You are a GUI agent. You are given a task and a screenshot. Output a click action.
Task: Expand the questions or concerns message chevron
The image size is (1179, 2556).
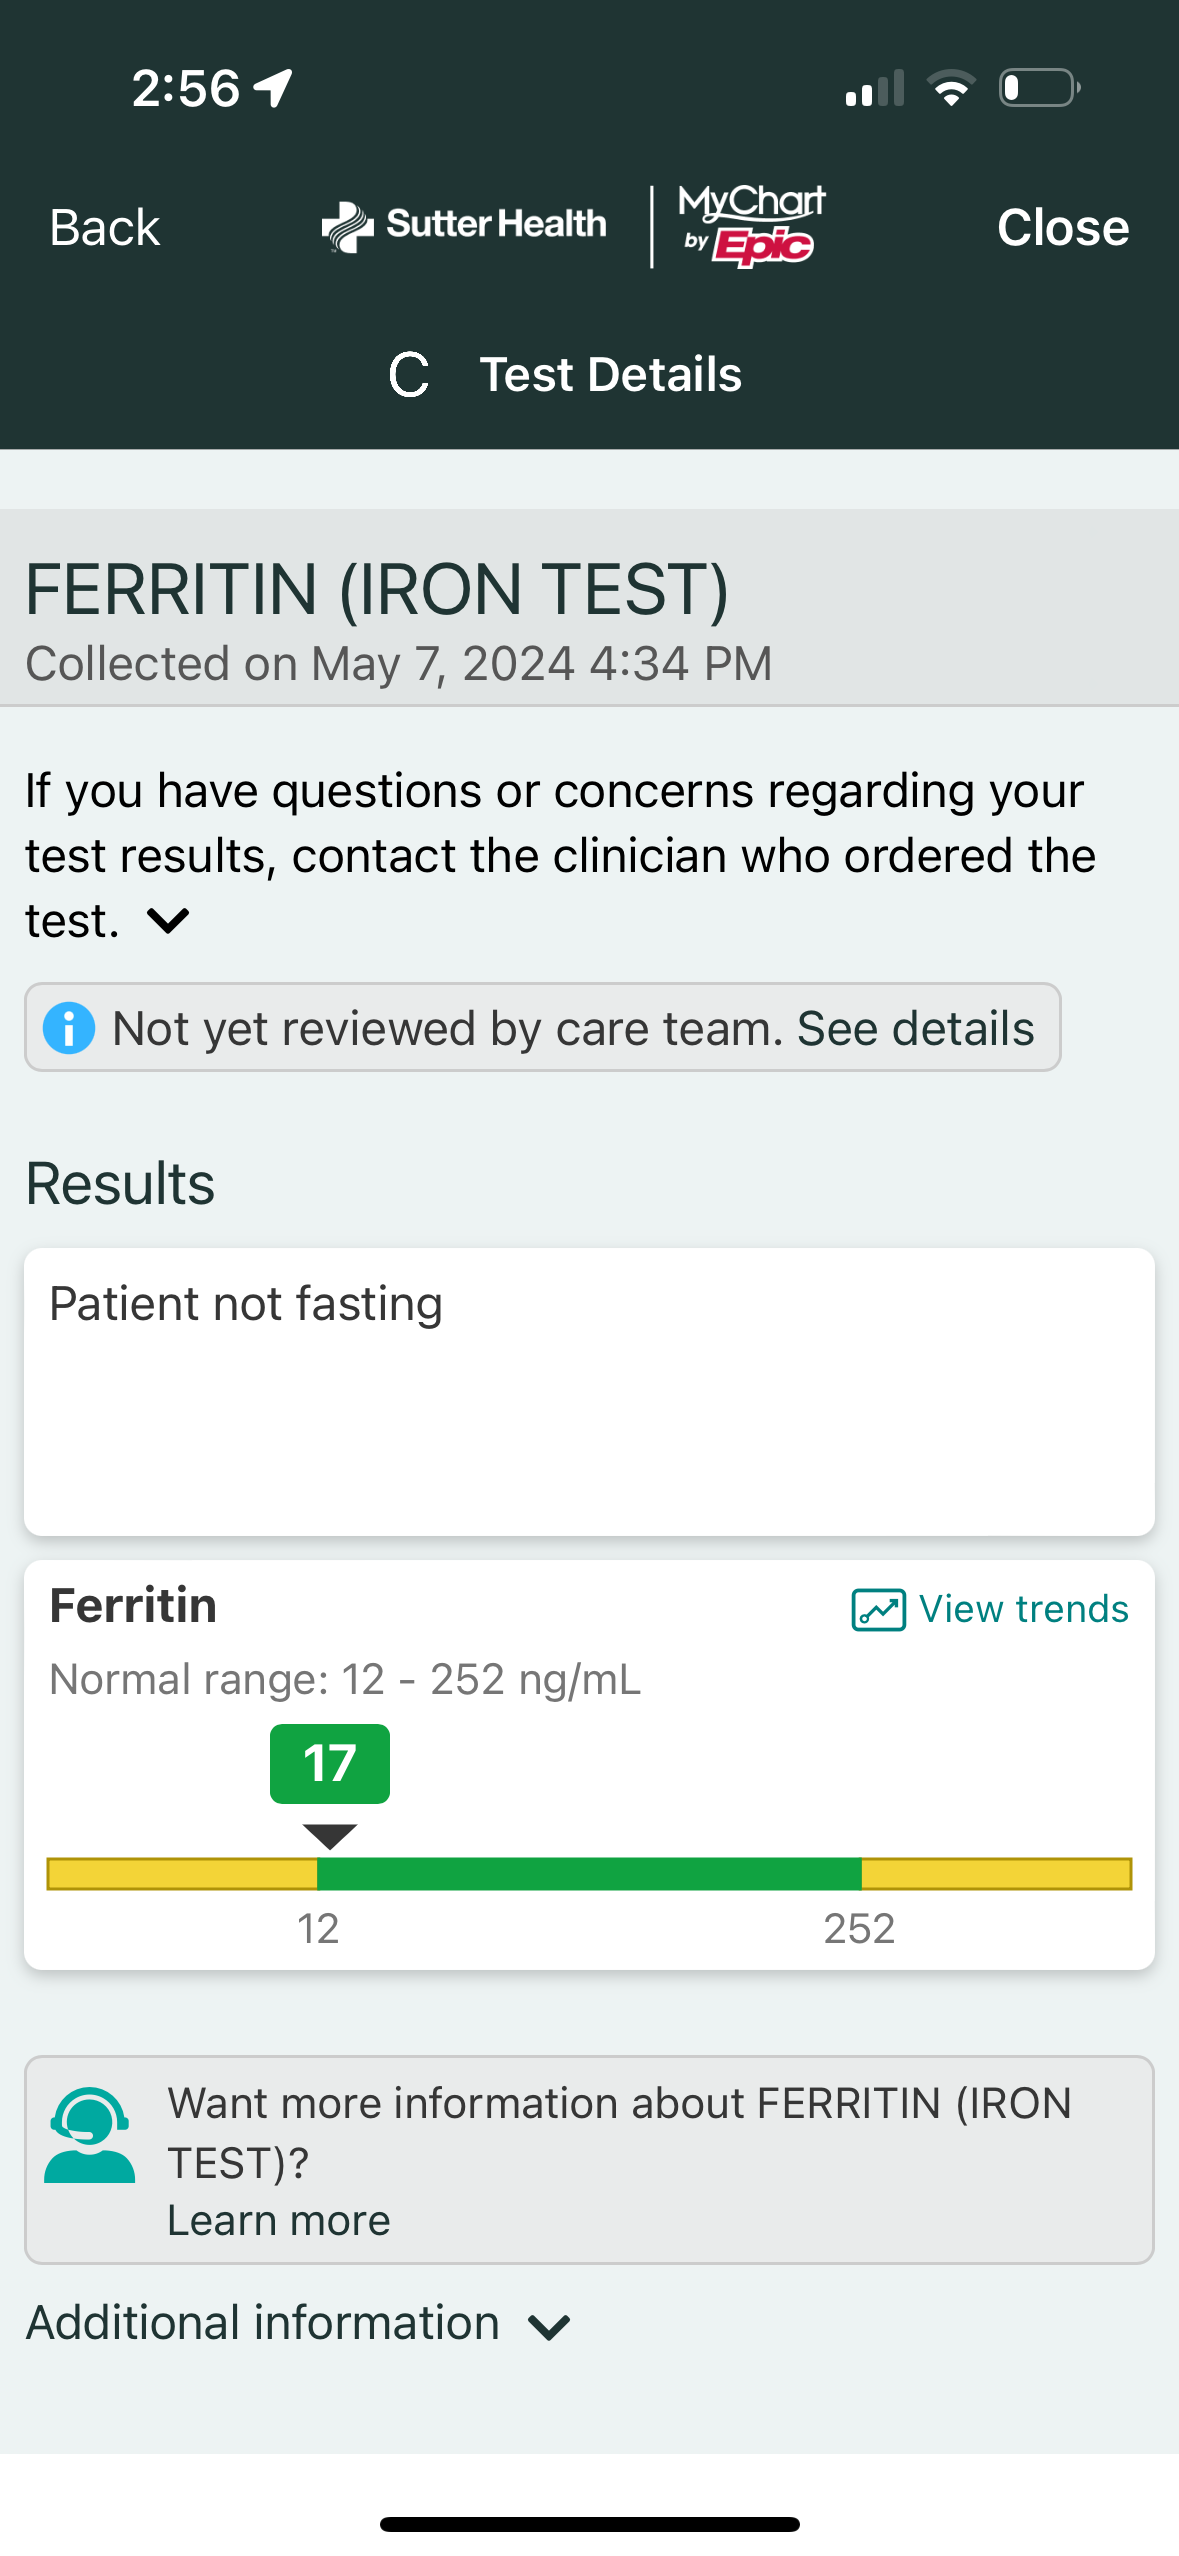(168, 920)
